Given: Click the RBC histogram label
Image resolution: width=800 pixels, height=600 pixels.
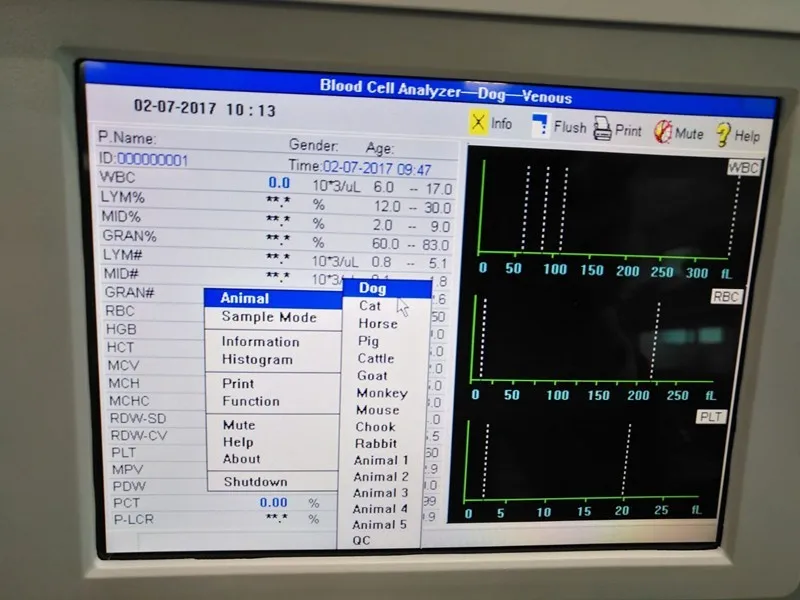Looking at the screenshot, I should click(x=726, y=296).
